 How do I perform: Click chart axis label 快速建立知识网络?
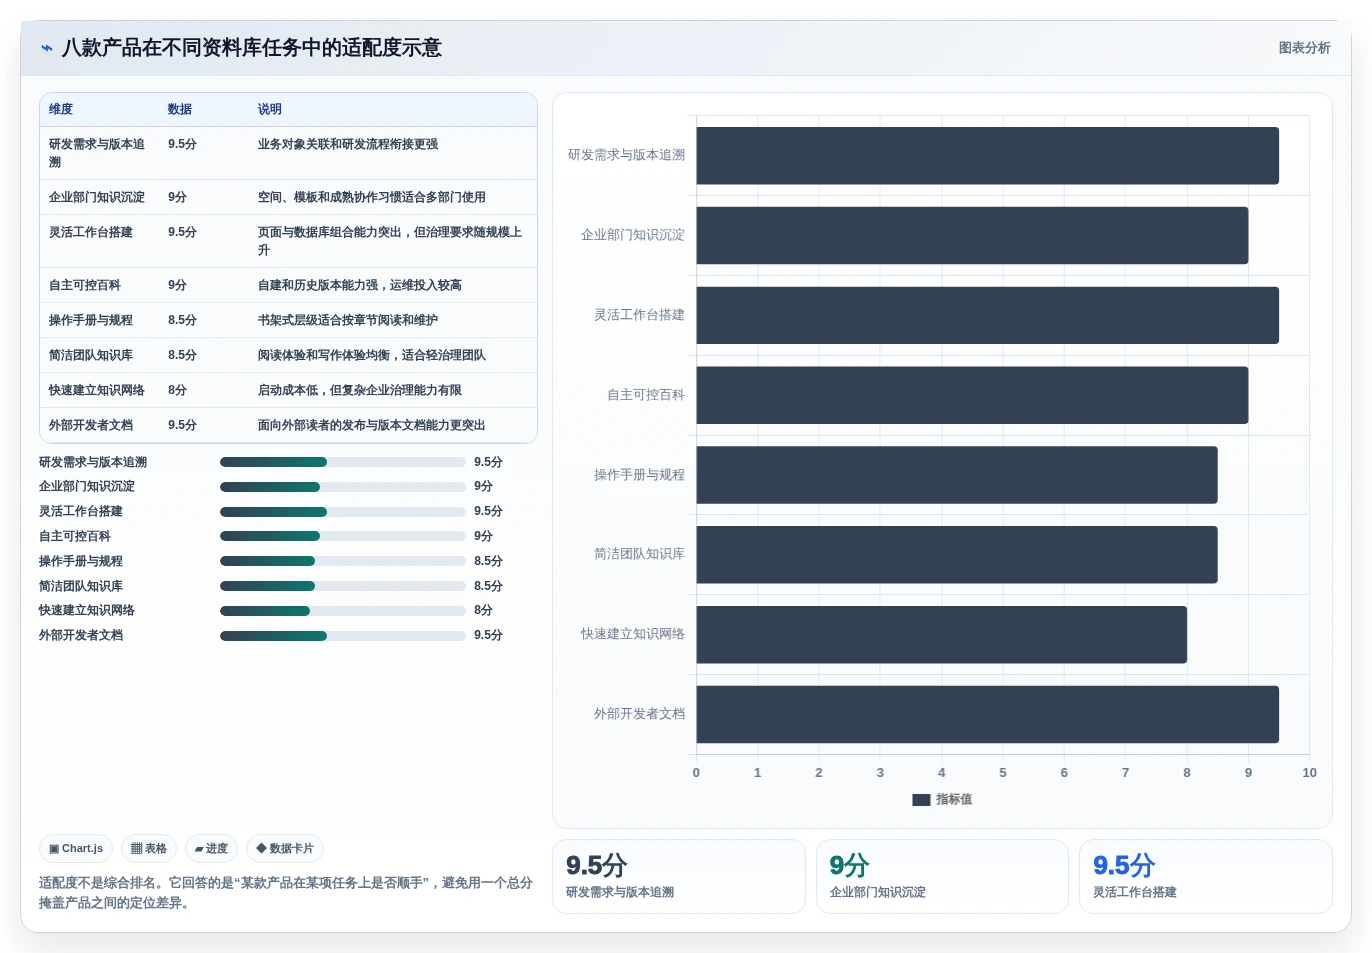[633, 634]
